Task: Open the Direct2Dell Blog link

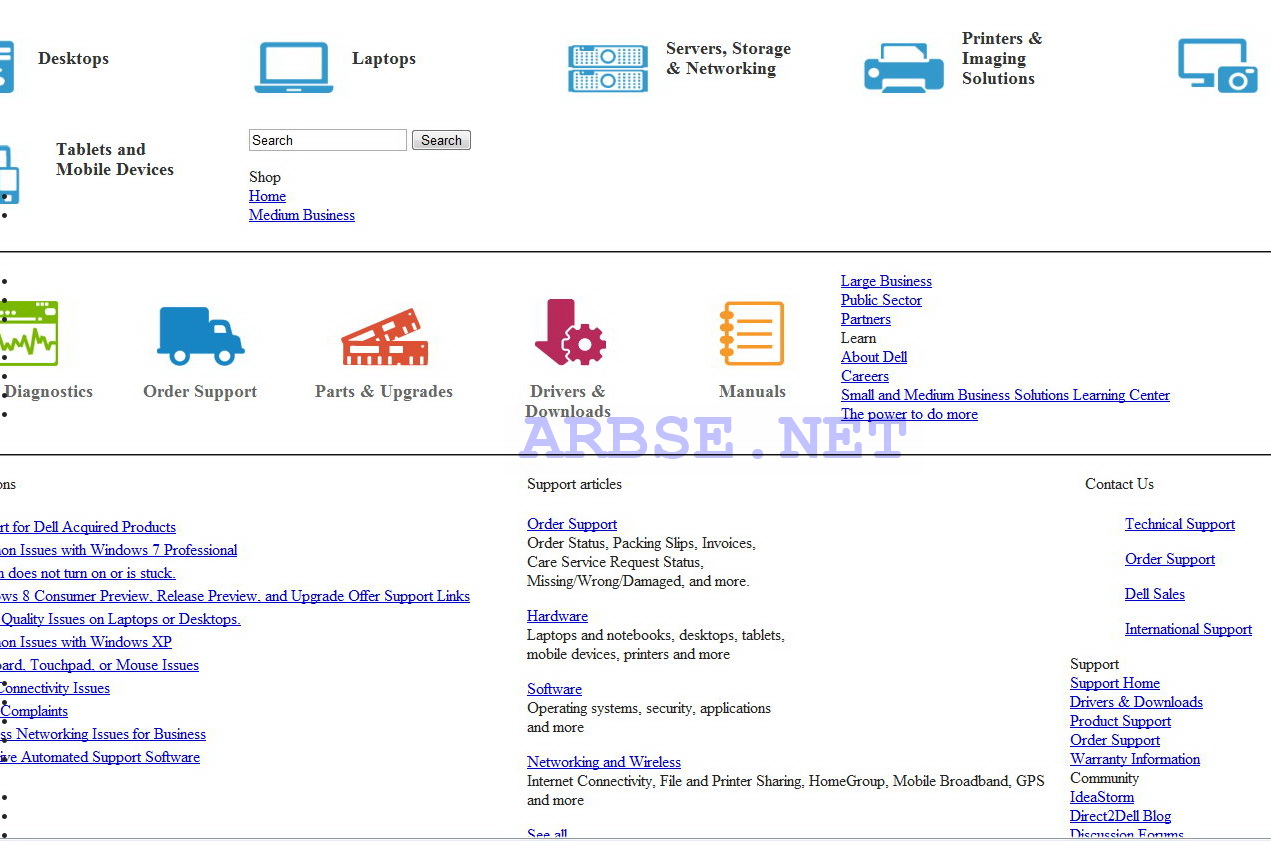Action: (1120, 816)
